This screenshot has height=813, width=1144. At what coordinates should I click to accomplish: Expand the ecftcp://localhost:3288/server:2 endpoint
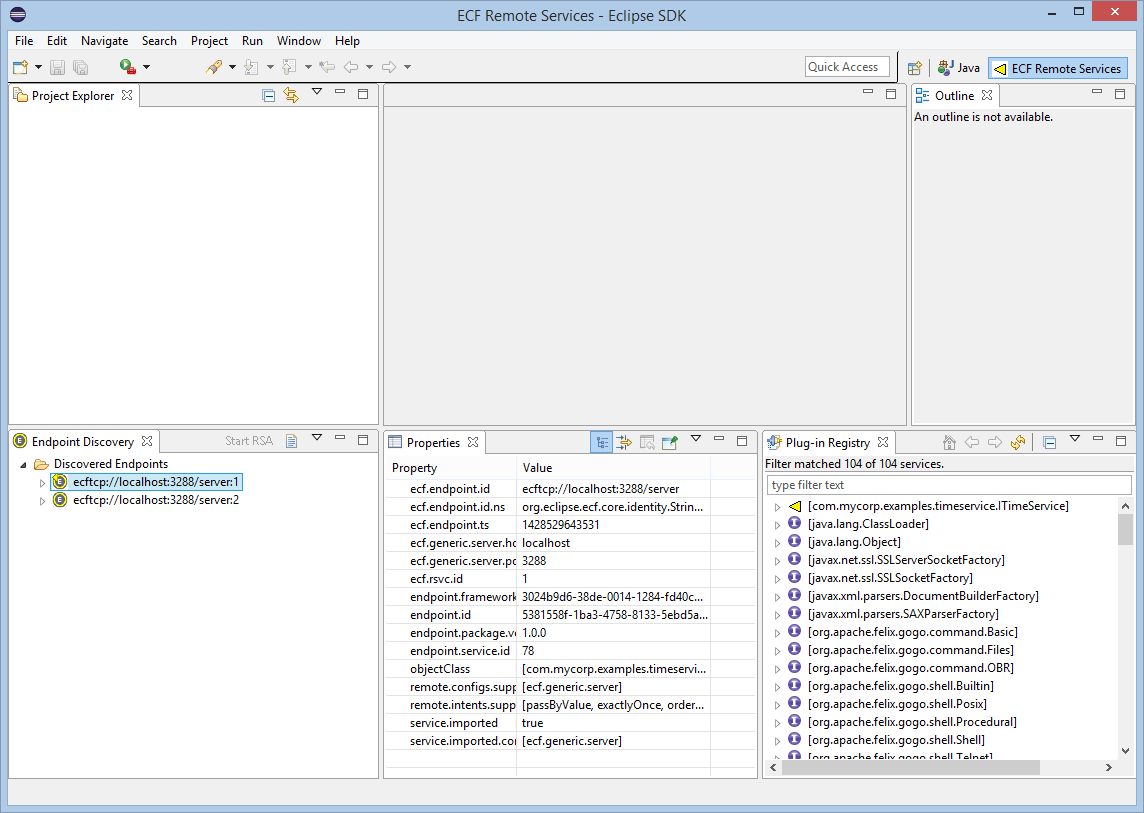[42, 501]
